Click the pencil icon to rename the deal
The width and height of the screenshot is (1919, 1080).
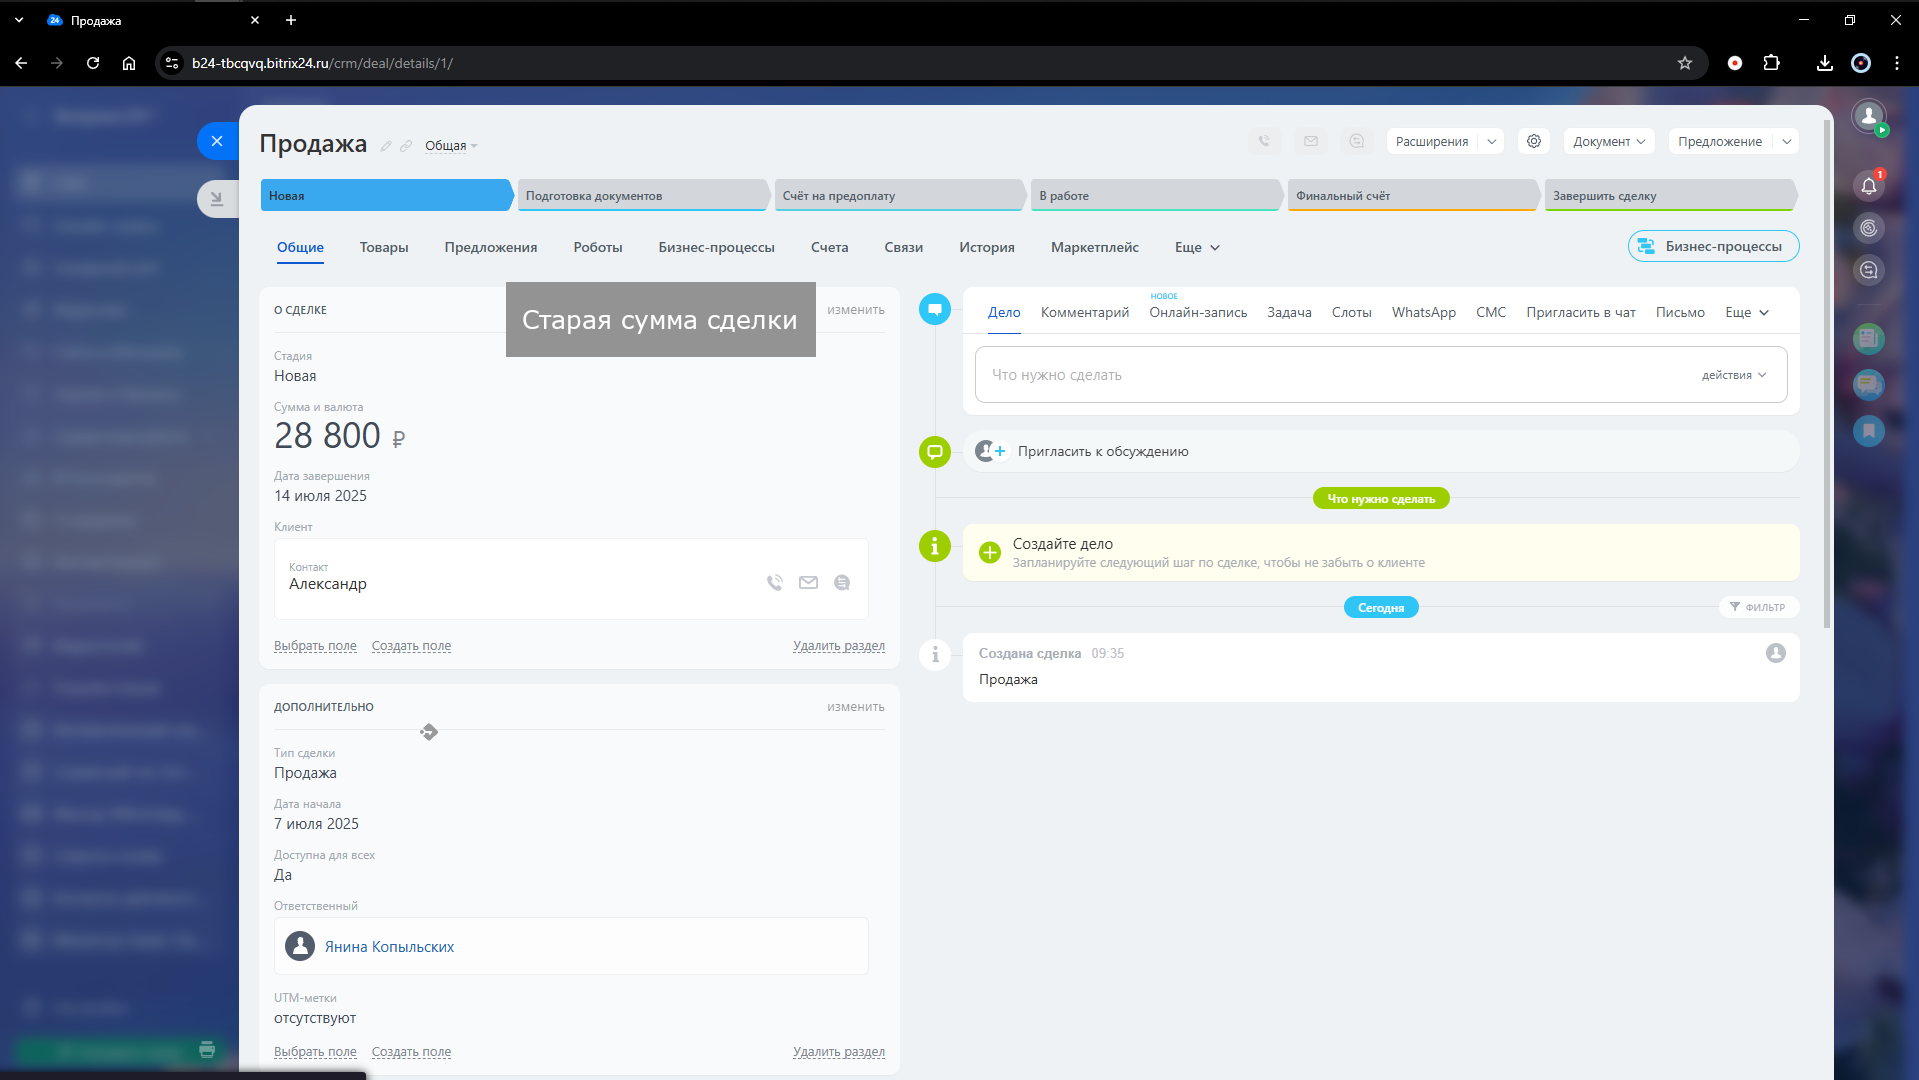pos(386,146)
